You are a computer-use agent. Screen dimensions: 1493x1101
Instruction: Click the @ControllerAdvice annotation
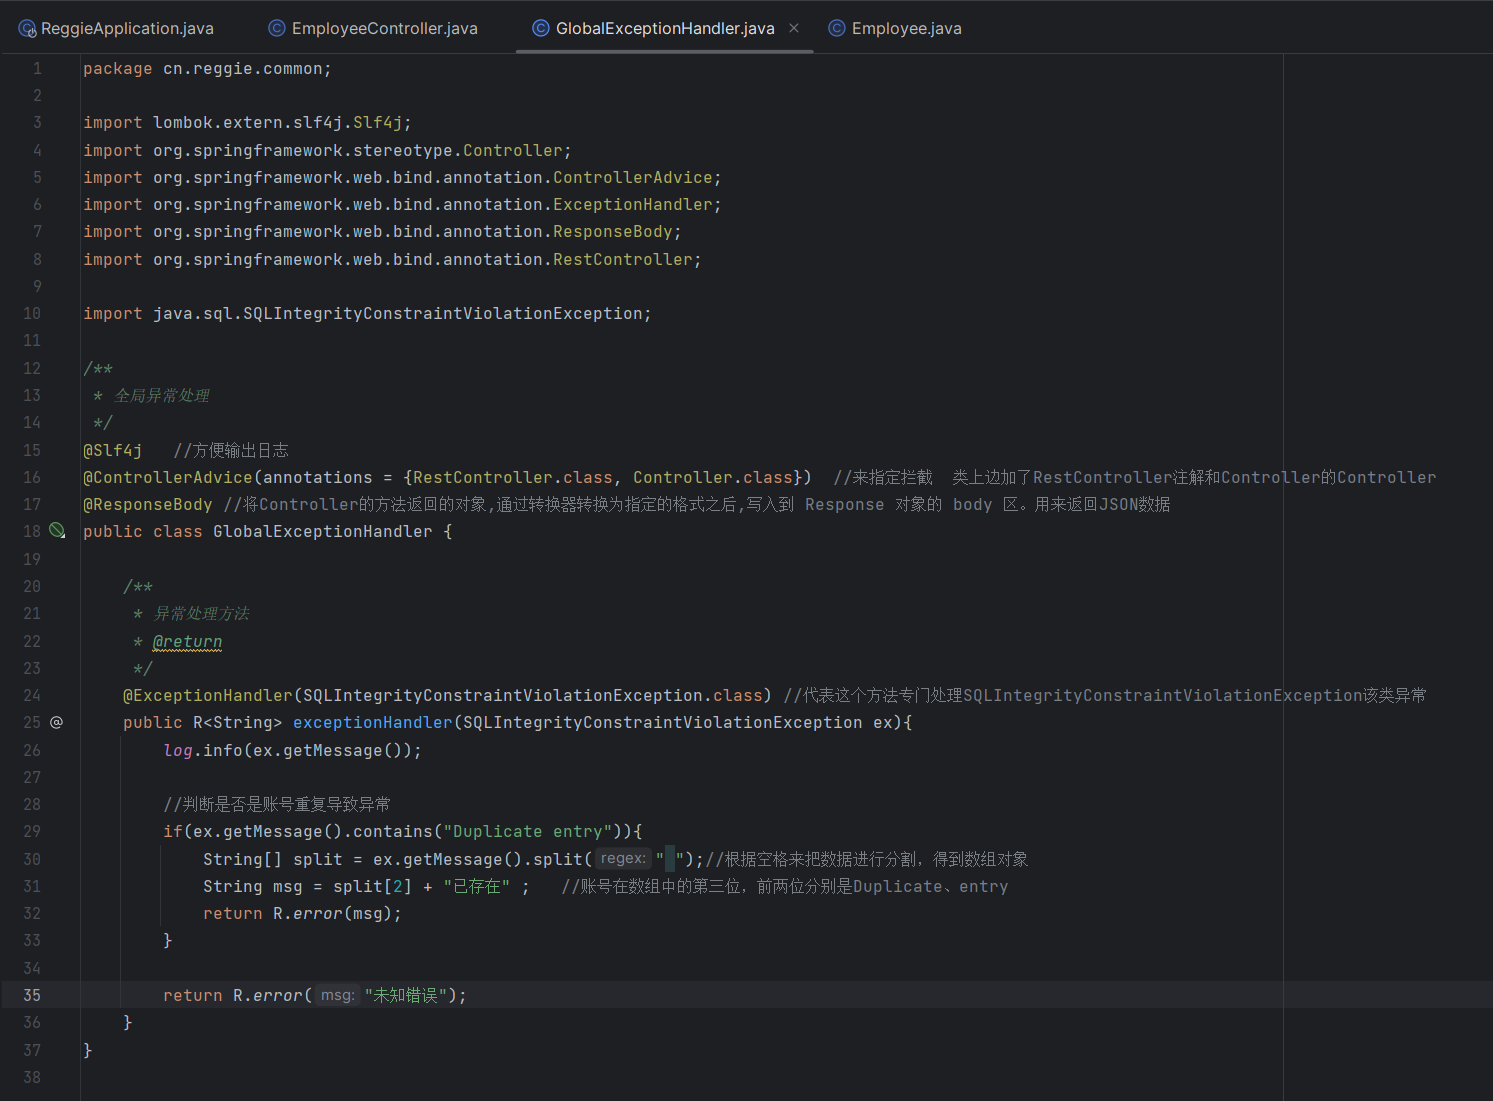[x=168, y=477]
